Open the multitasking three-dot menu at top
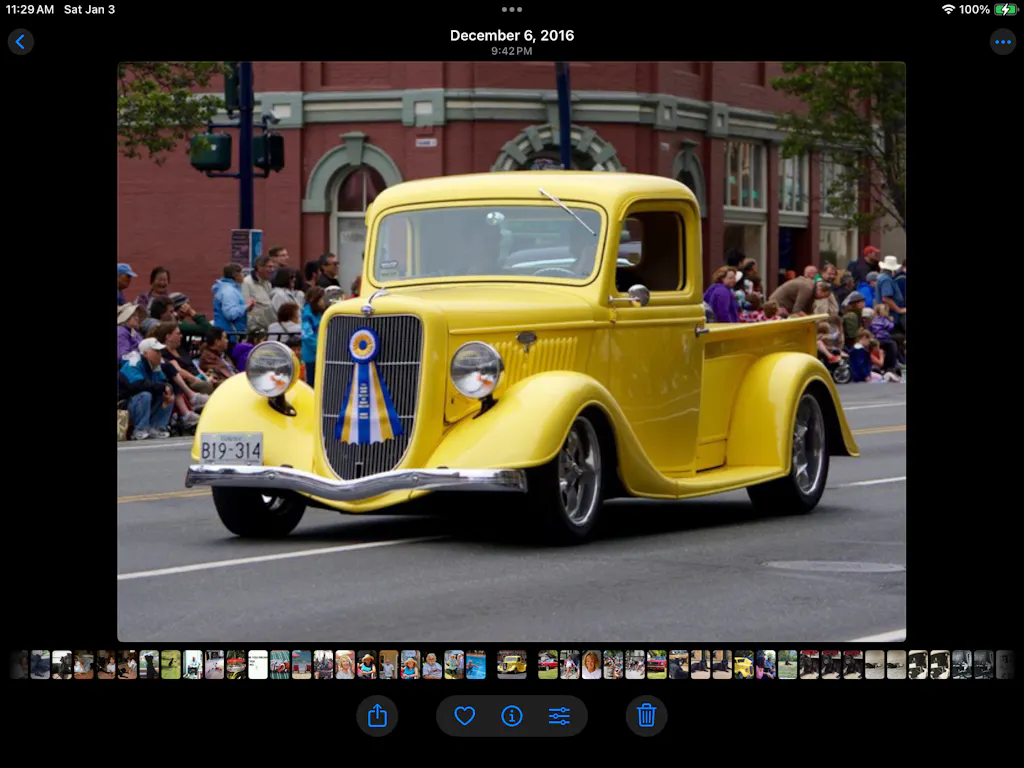1024x768 pixels. click(512, 9)
